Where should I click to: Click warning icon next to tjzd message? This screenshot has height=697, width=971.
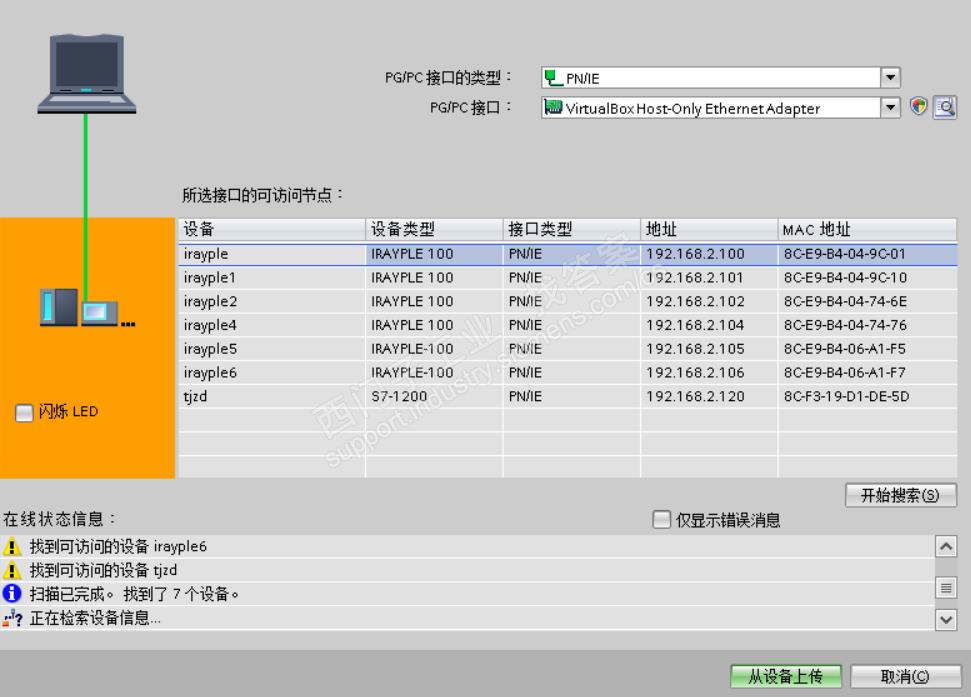pyautogui.click(x=12, y=570)
